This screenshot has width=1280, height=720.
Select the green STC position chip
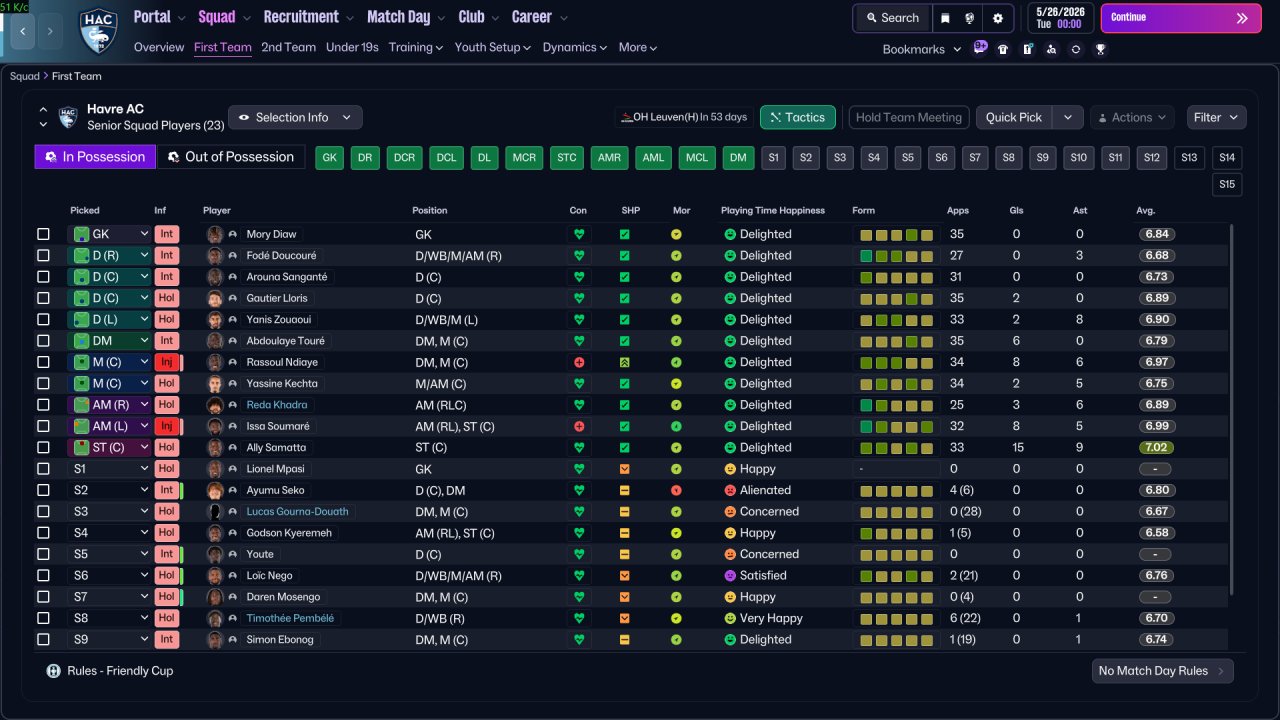click(x=567, y=157)
